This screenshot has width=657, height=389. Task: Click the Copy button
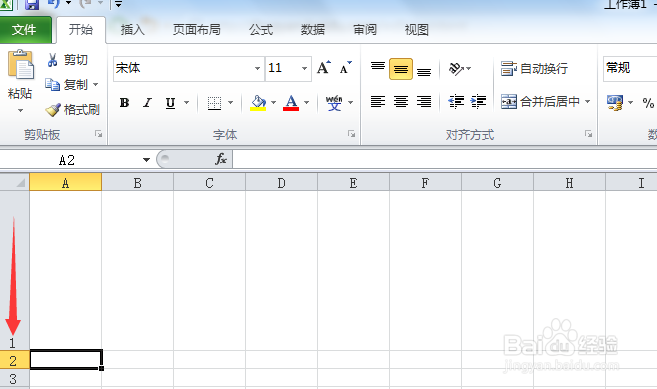pyautogui.click(x=67, y=85)
